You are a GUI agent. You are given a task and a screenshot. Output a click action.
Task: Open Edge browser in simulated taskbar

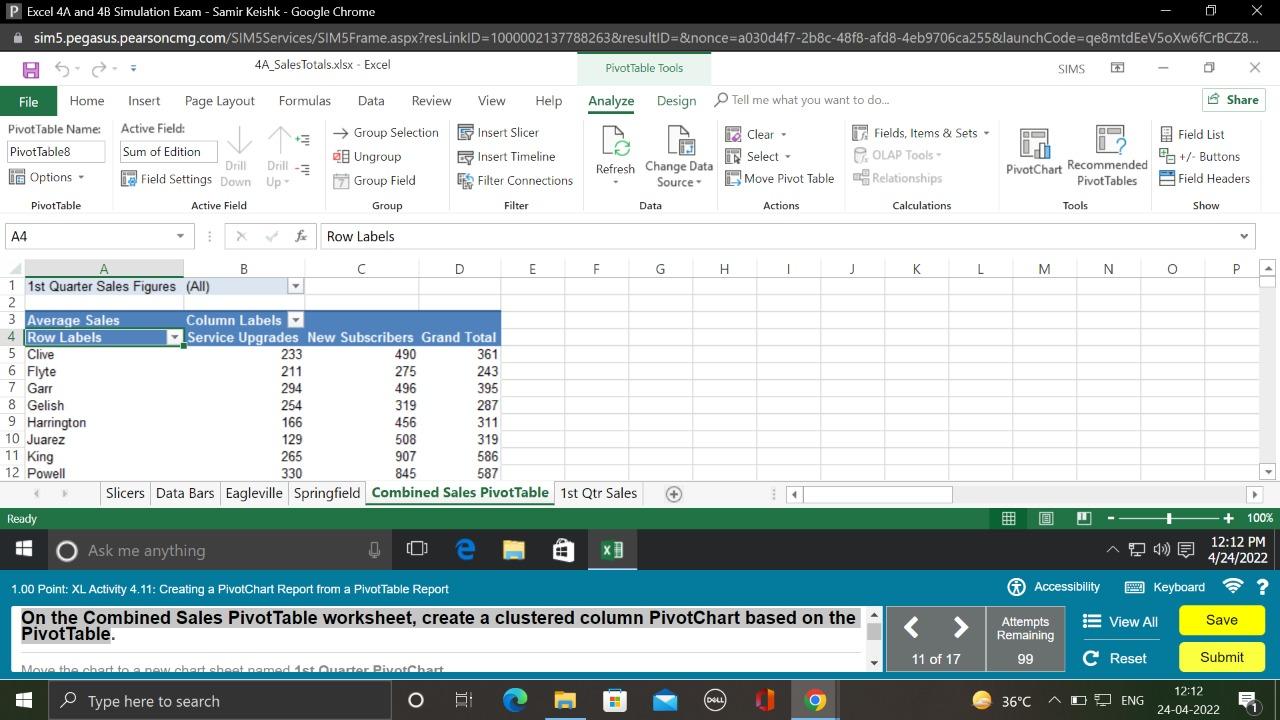tap(465, 550)
